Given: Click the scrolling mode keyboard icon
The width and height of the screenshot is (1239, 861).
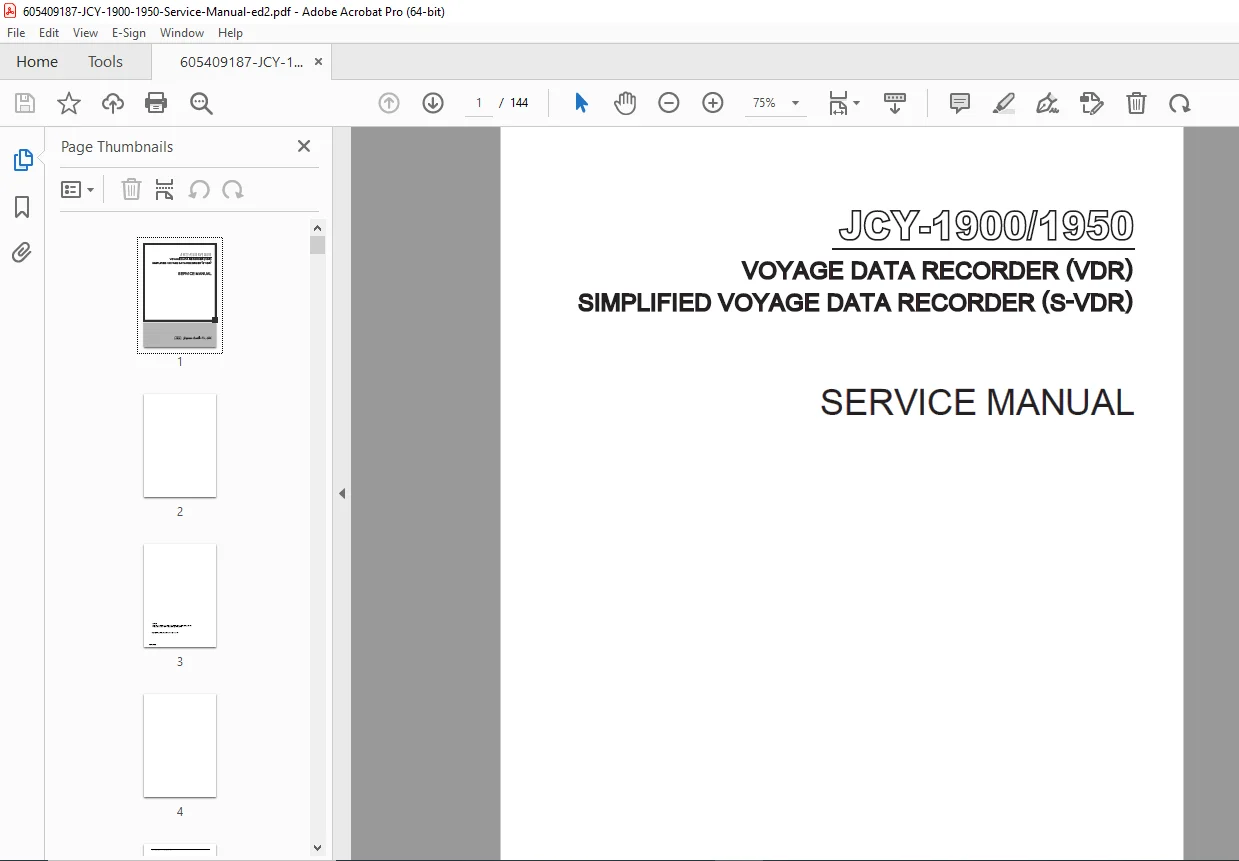Looking at the screenshot, I should (x=895, y=103).
